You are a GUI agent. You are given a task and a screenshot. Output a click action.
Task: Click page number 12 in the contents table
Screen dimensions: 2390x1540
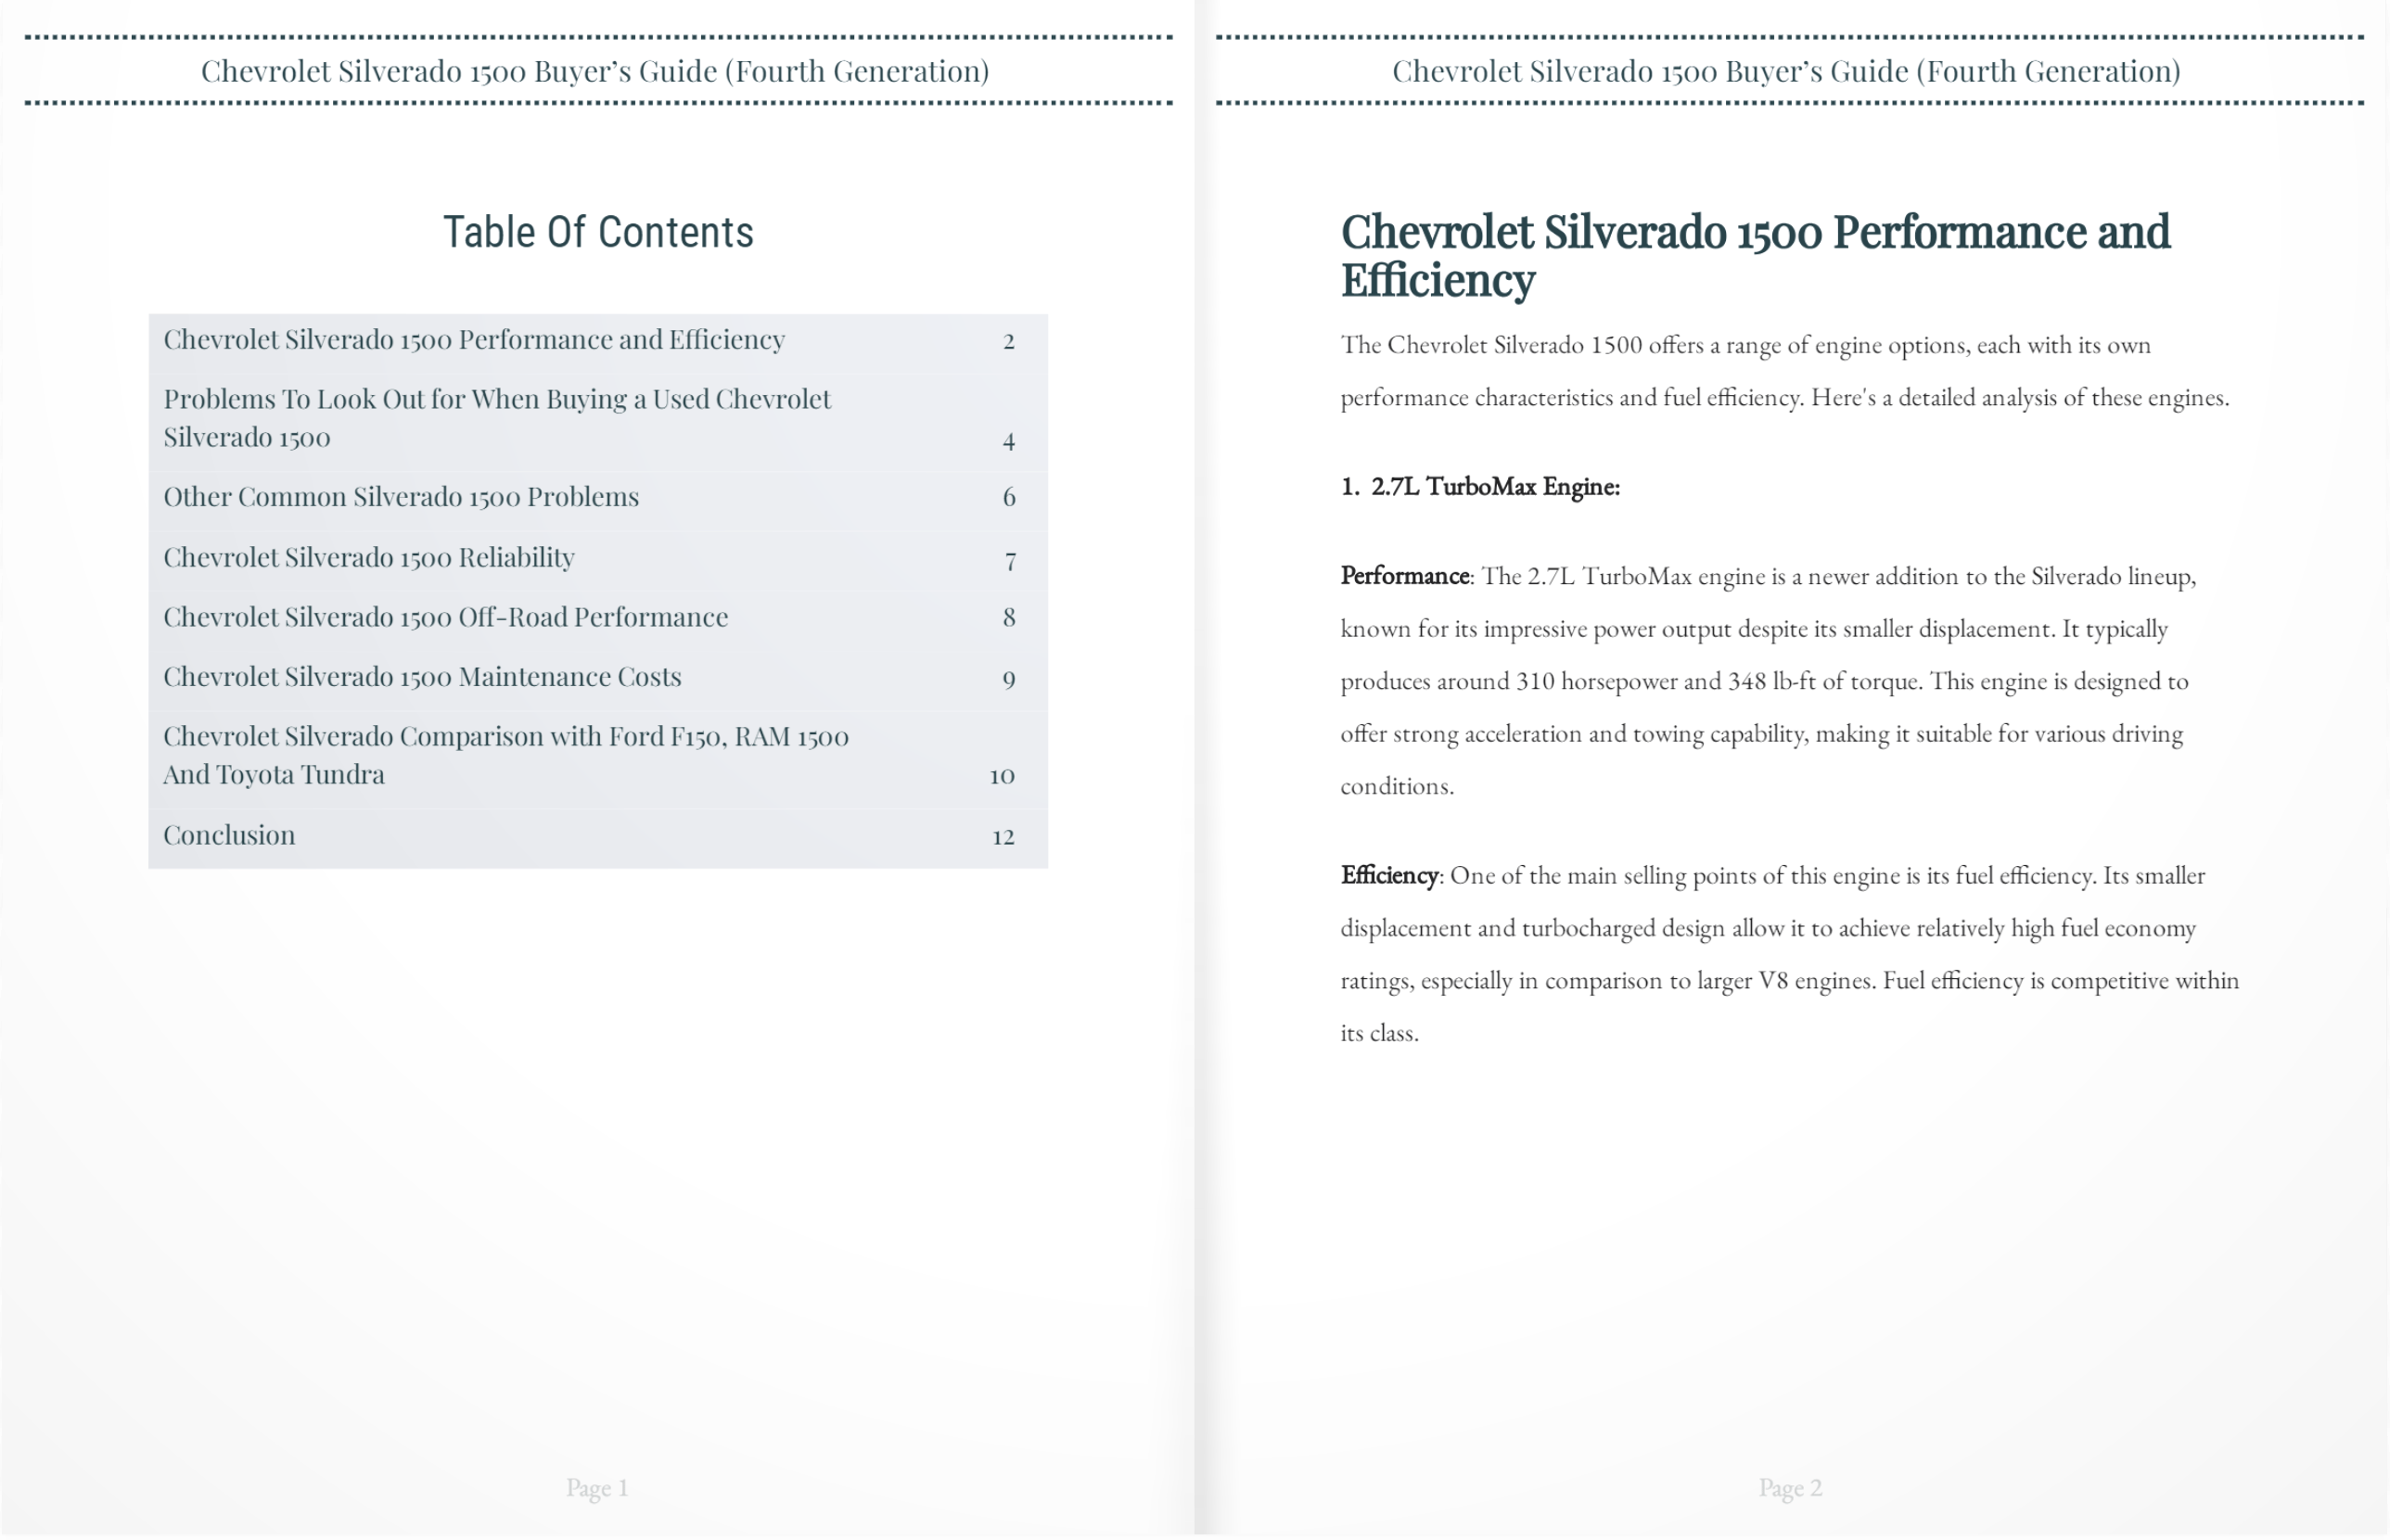pyautogui.click(x=1003, y=837)
